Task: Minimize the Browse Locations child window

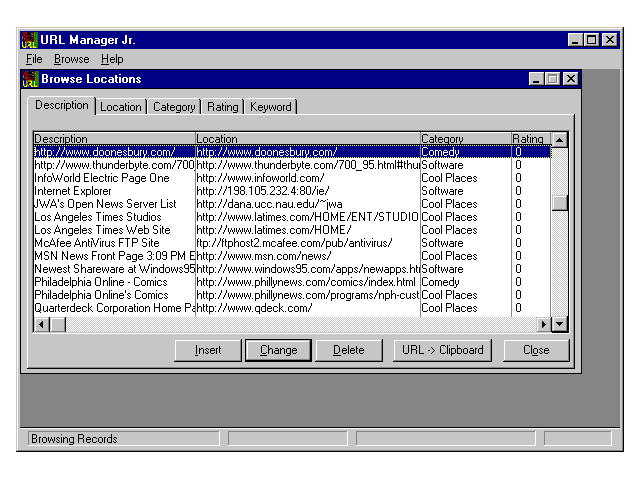Action: [537, 79]
